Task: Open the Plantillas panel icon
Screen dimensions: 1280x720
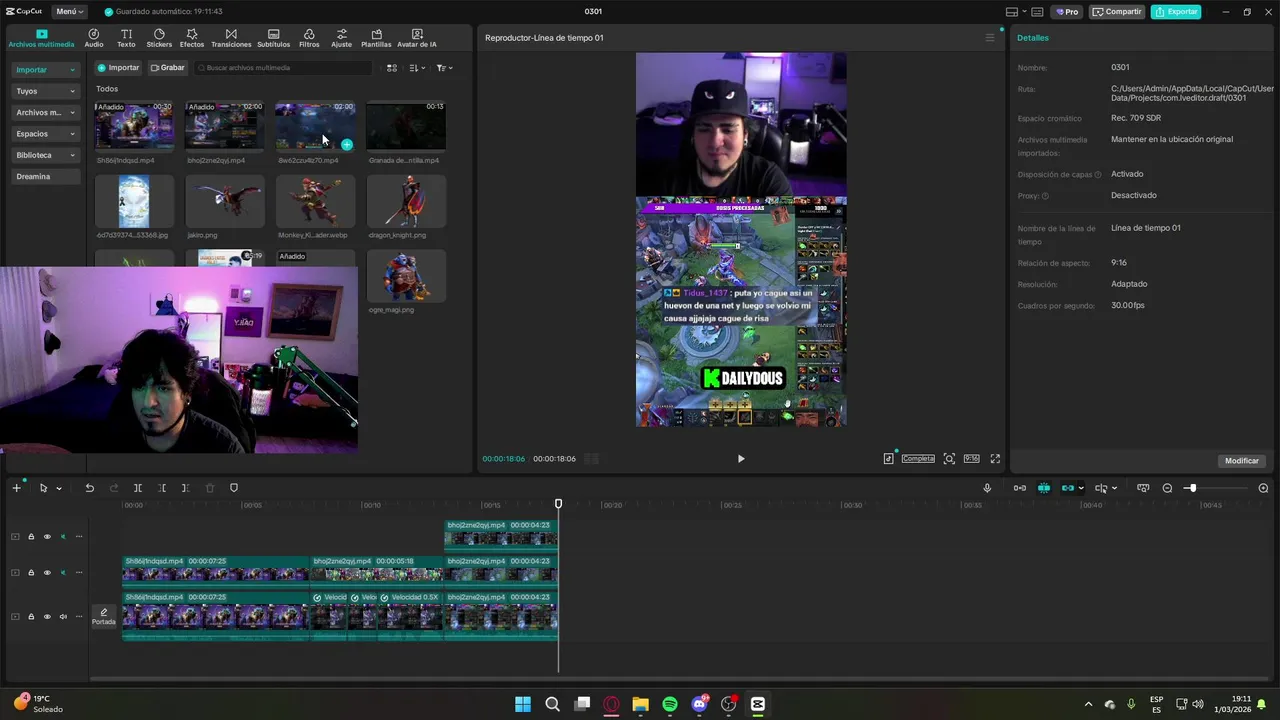Action: point(376,38)
